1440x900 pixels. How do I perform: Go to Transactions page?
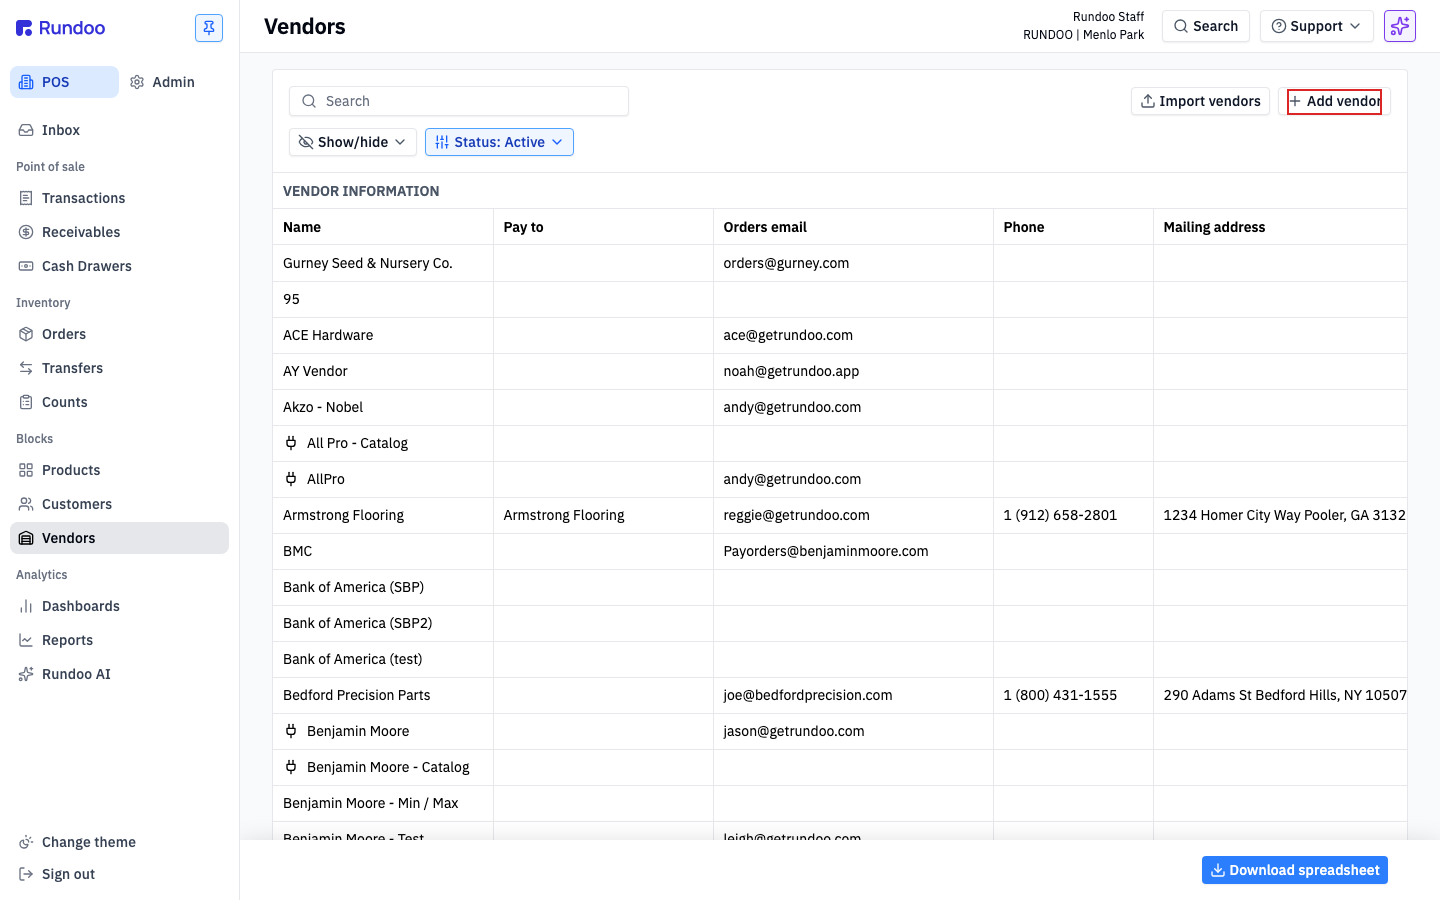tap(119, 198)
